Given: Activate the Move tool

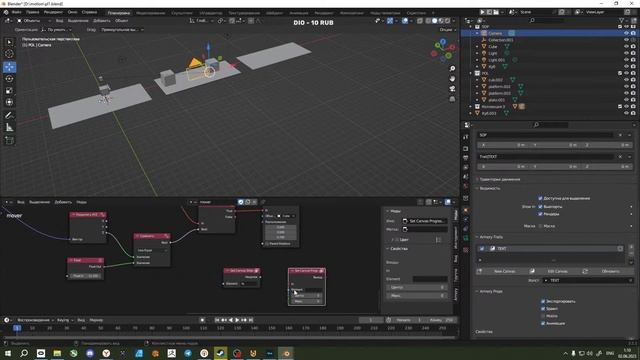Looking at the screenshot, I should click(x=9, y=67).
